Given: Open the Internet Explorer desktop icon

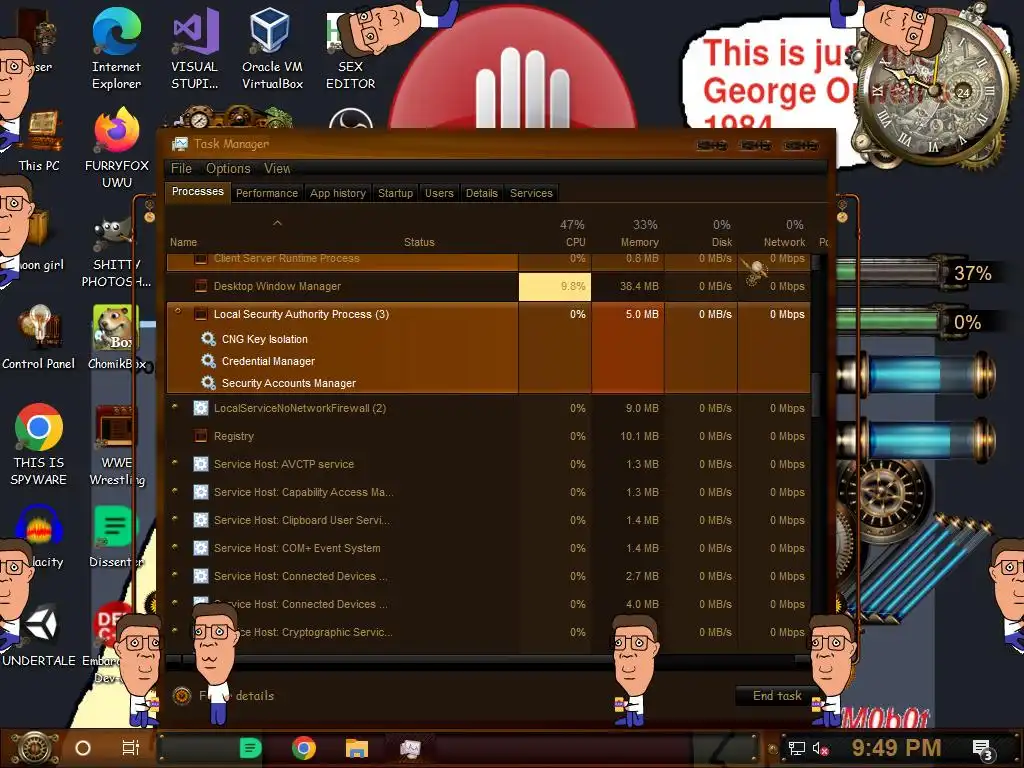Looking at the screenshot, I should coord(116,49).
